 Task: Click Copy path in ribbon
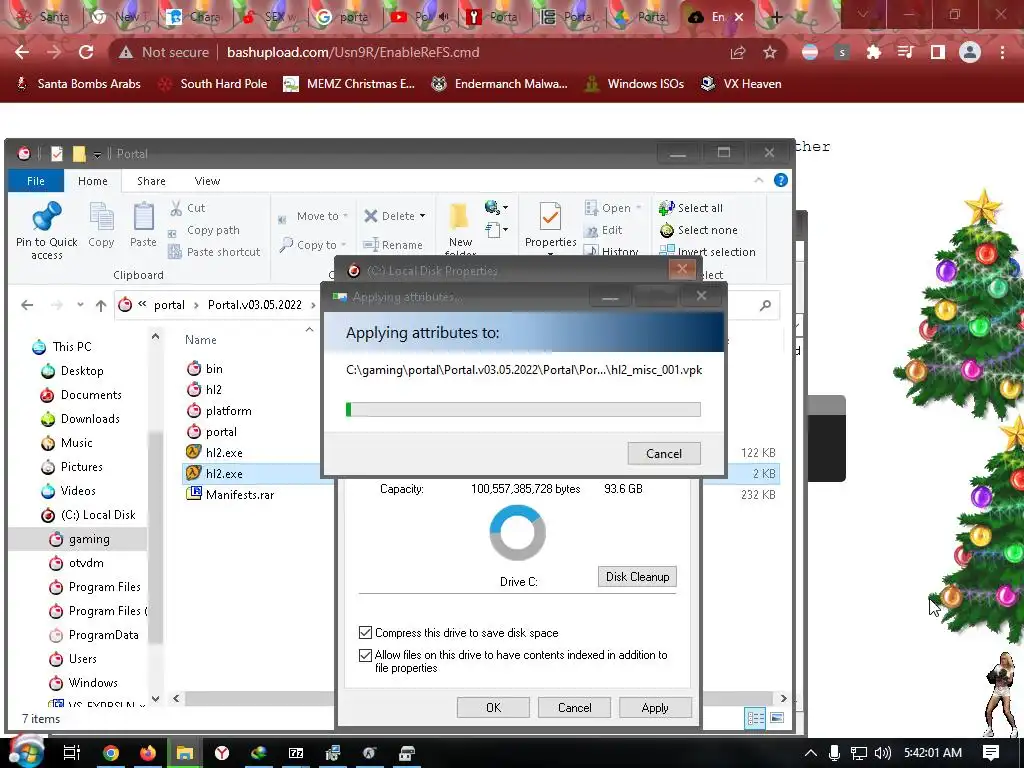point(204,230)
